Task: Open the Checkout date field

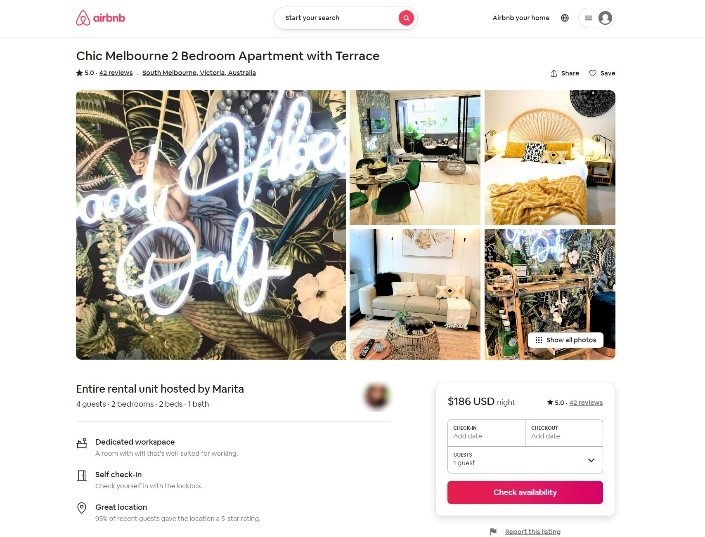Action: point(564,433)
